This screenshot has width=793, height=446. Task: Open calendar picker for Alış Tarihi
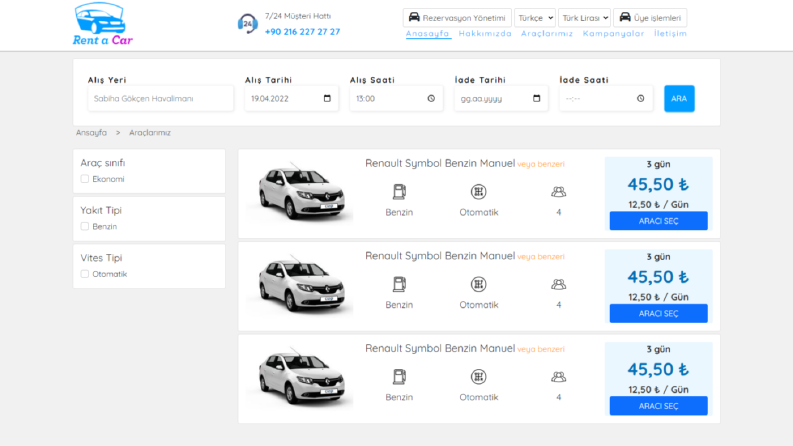(327, 98)
